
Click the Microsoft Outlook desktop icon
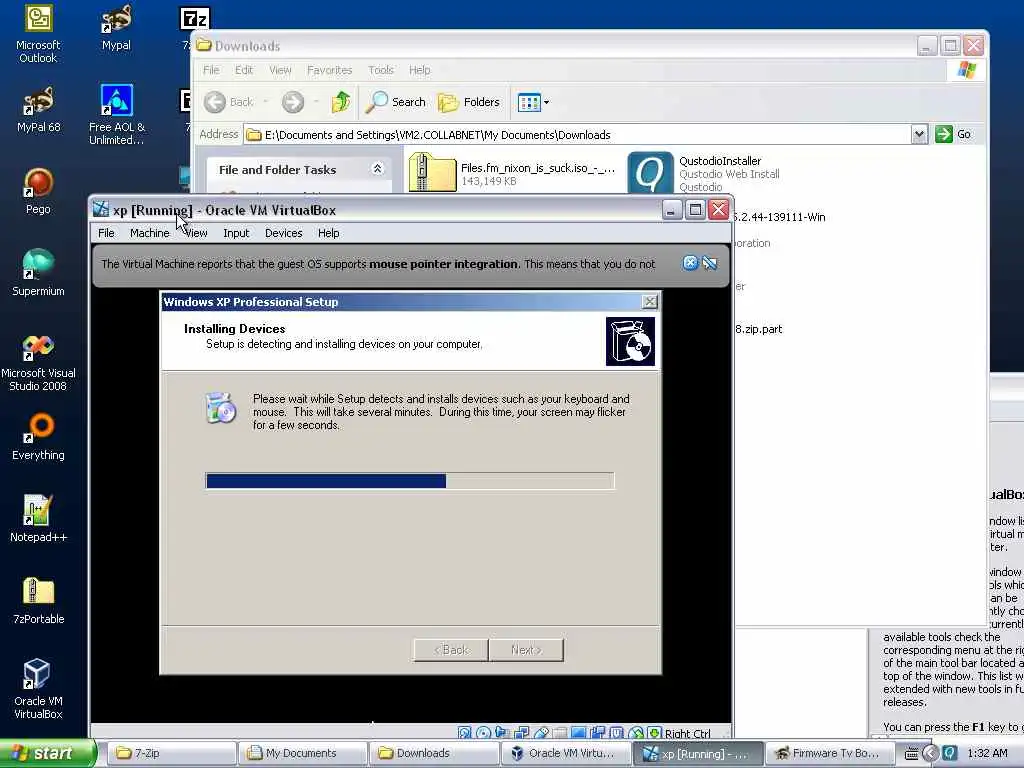pos(38,34)
